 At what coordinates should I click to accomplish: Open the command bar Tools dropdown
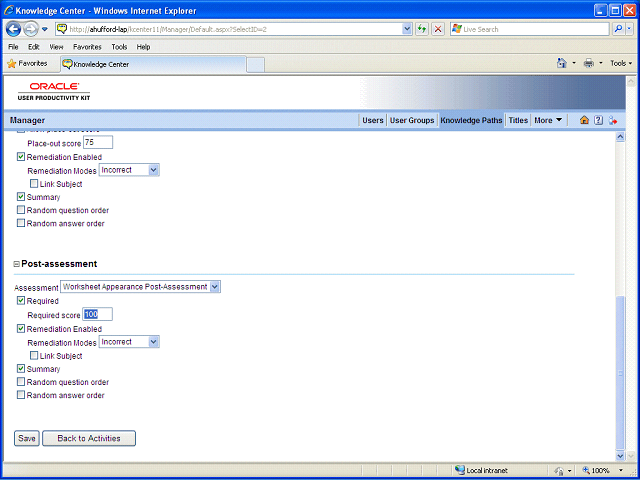tap(621, 63)
